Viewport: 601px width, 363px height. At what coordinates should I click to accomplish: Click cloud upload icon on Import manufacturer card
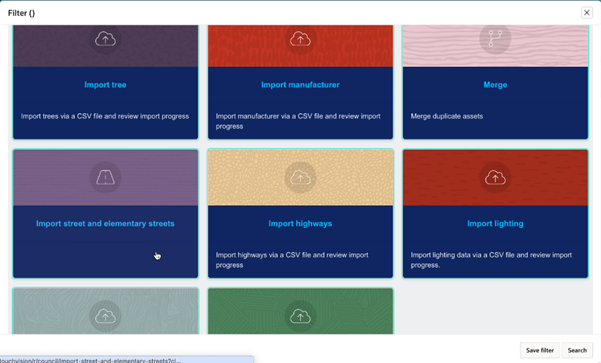click(x=300, y=39)
